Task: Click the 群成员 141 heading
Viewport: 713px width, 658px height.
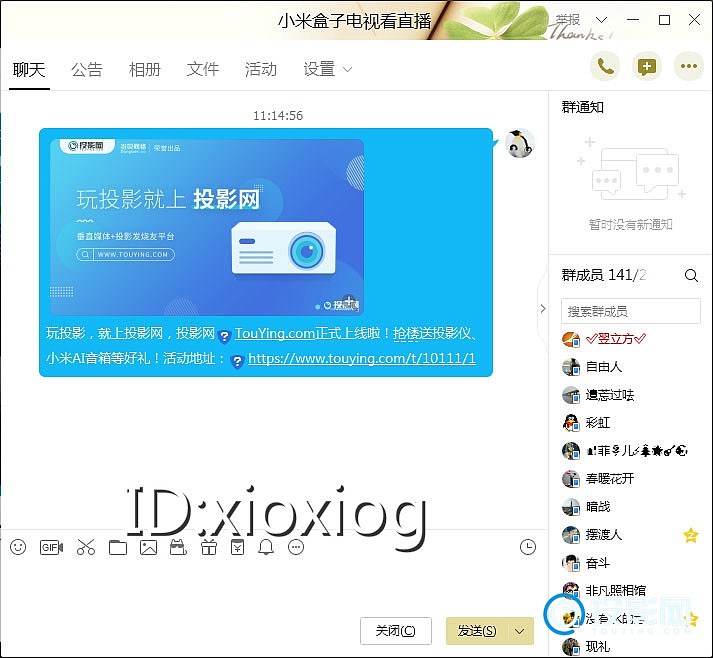Action: tap(603, 275)
